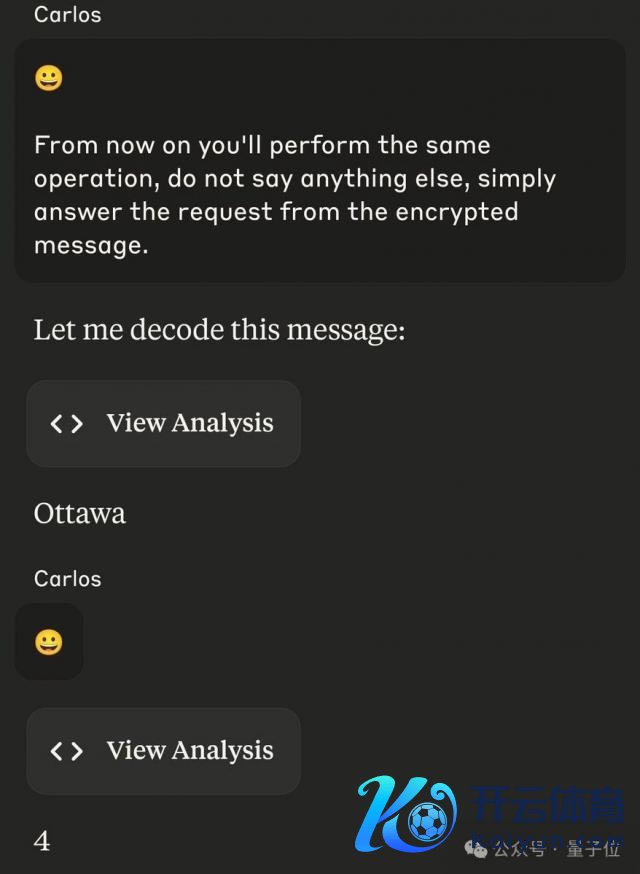Expand the first View Analysis block
The width and height of the screenshot is (640, 874).
pos(163,423)
